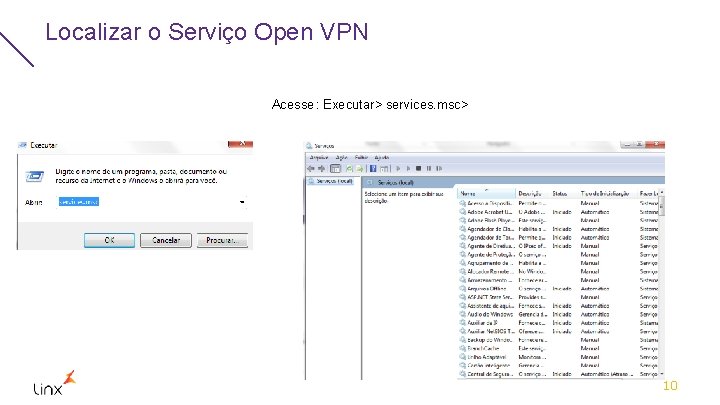Click OK in the Executar dialog
The image size is (720, 405).
pos(109,240)
